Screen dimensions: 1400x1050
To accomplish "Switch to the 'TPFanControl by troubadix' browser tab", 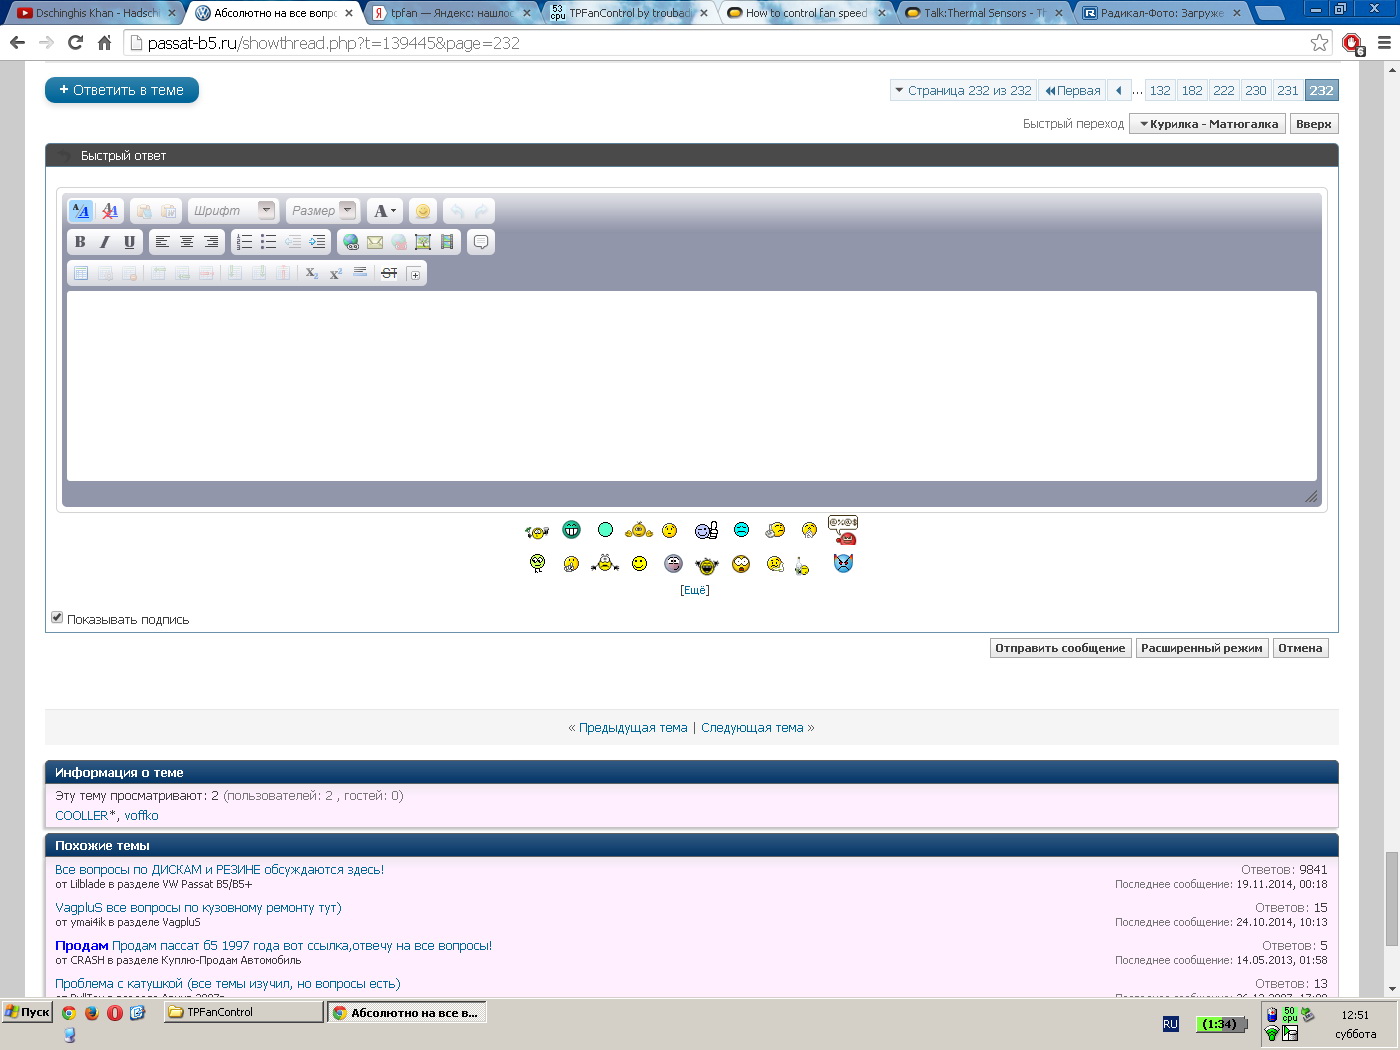I will click(x=629, y=13).
